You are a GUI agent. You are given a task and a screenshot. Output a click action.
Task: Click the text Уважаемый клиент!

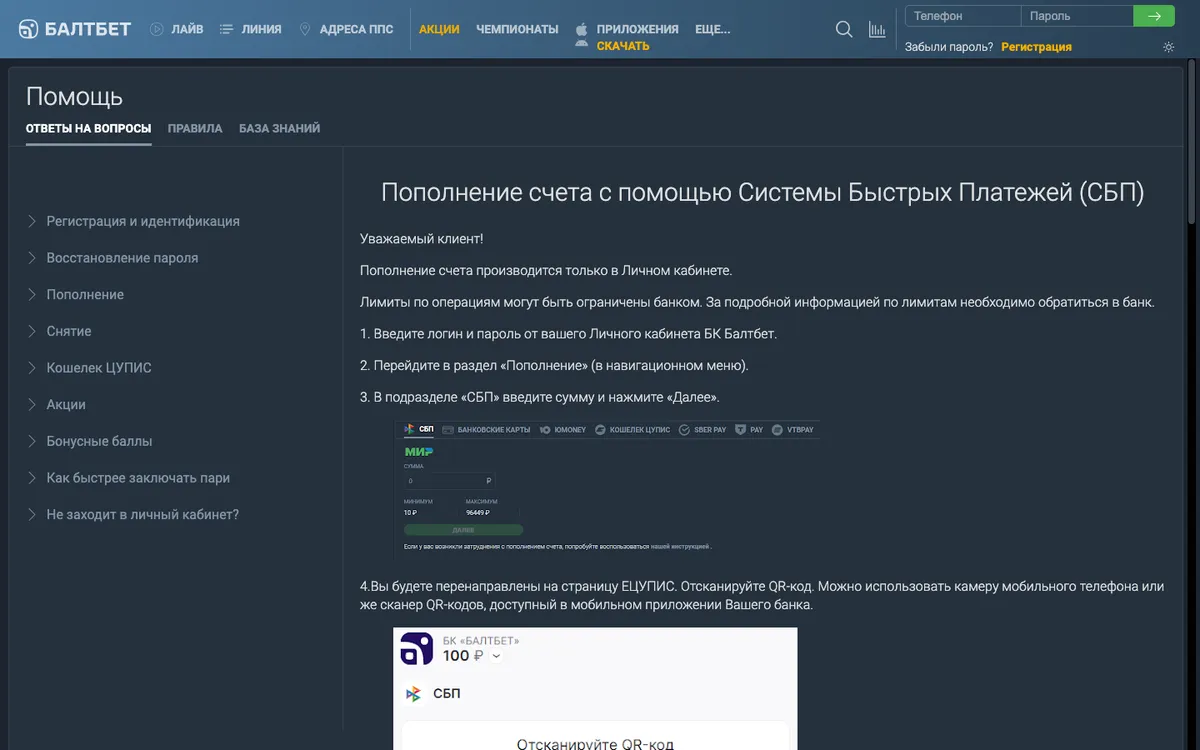(421, 239)
